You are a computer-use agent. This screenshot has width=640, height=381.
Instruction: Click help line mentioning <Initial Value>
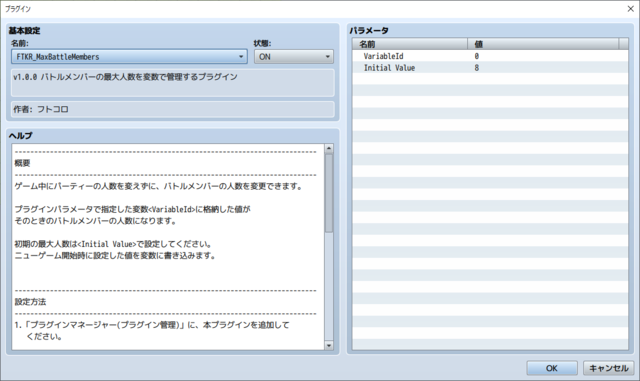(x=113, y=244)
